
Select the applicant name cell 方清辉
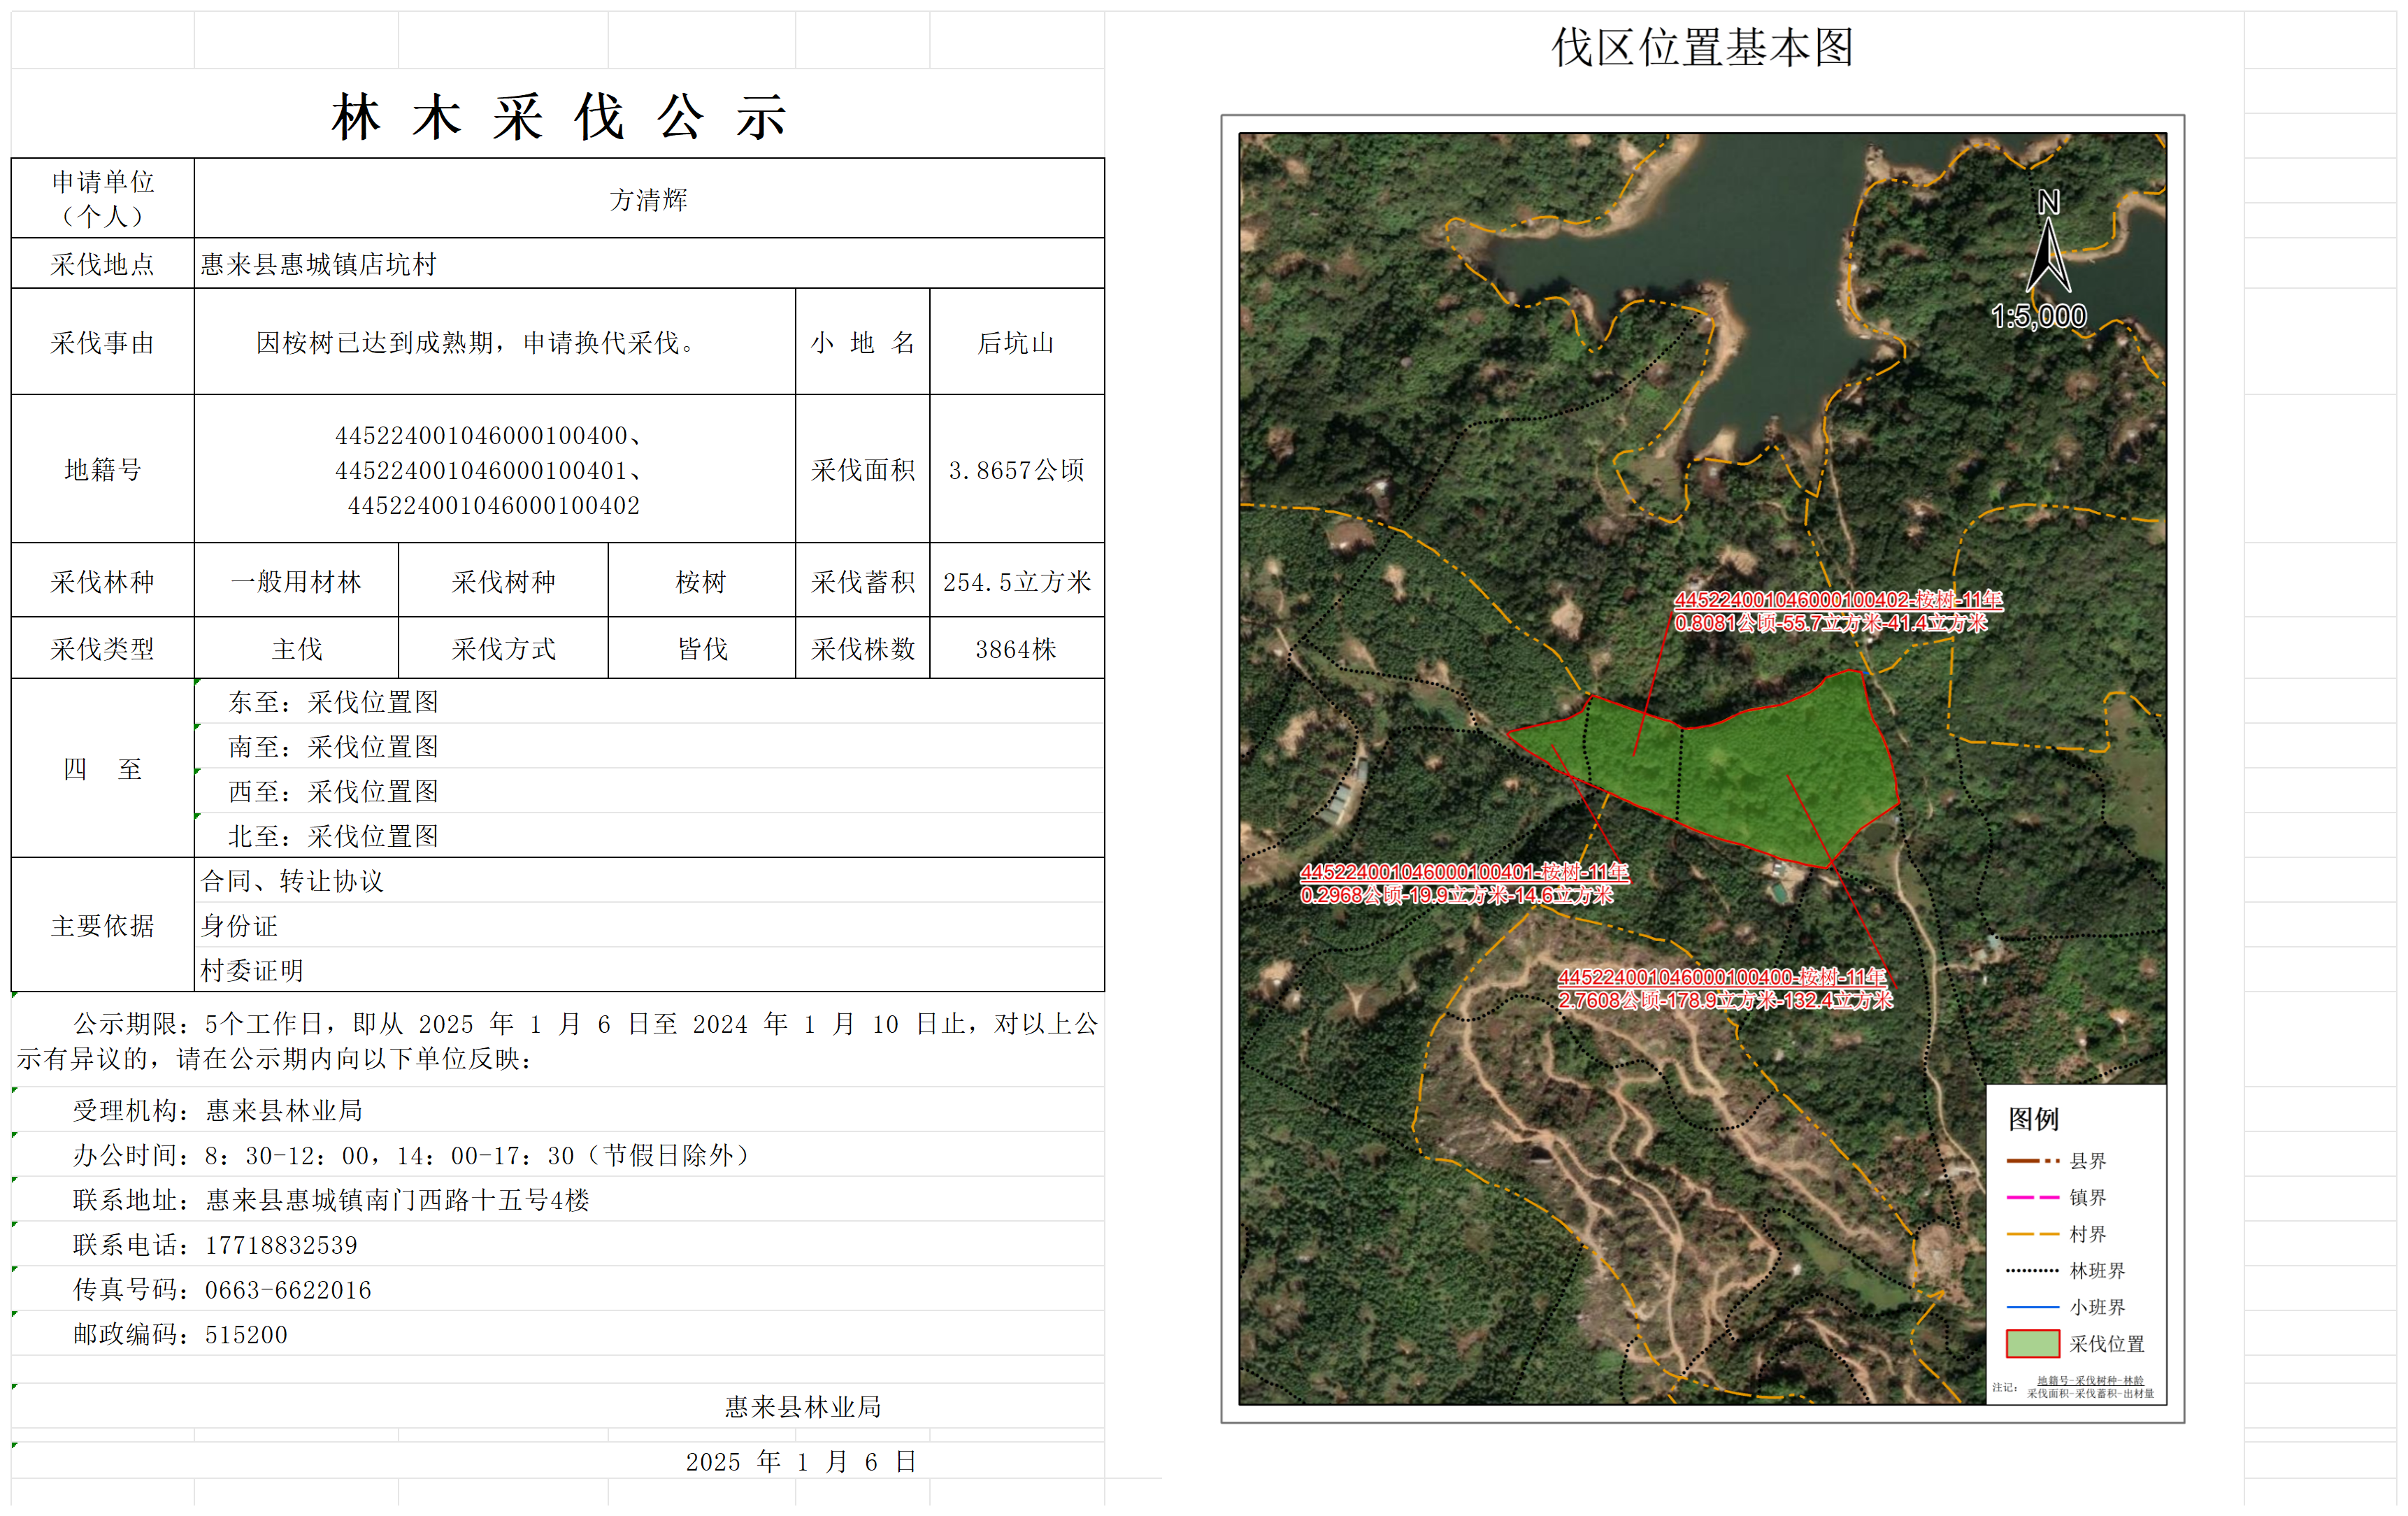pos(649,198)
